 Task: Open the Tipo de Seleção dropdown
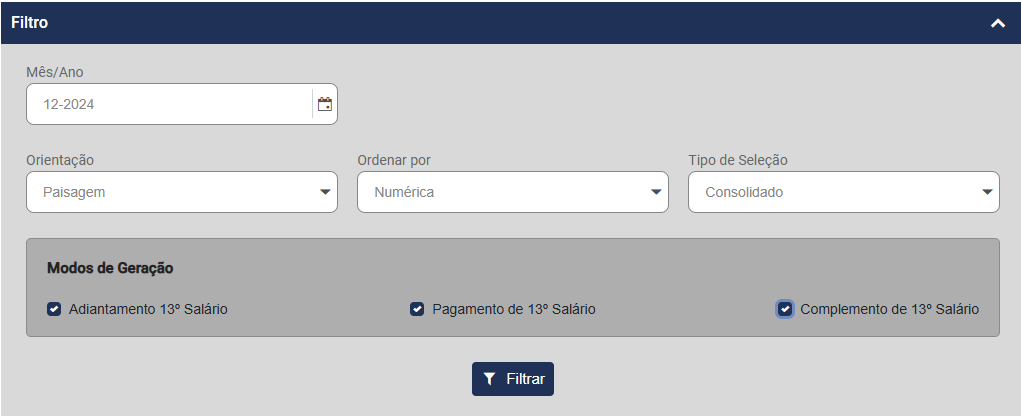pos(831,192)
